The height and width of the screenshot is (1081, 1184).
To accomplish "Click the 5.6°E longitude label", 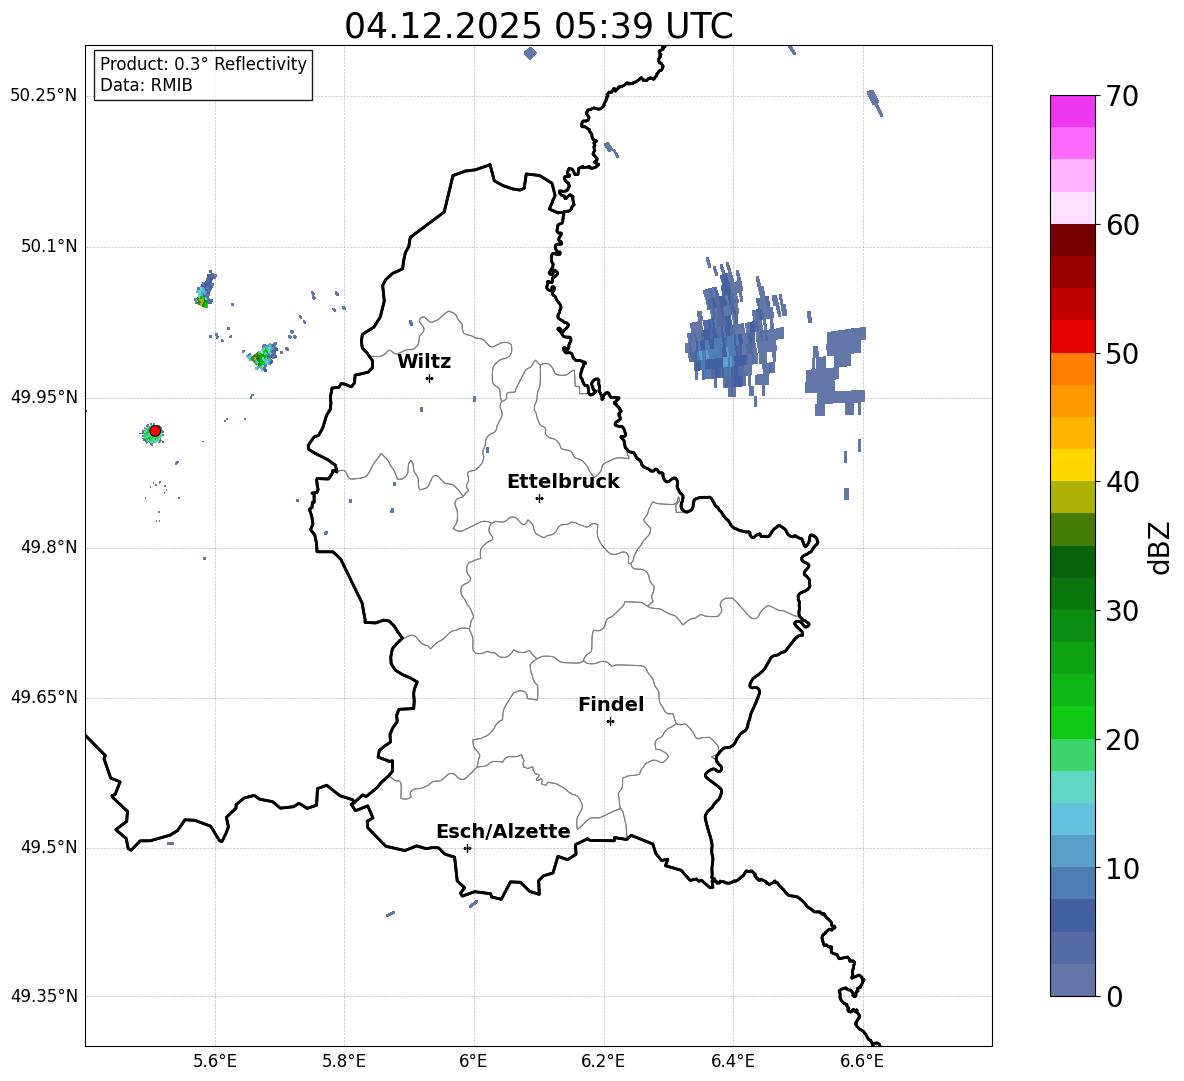I will 214,1061.
